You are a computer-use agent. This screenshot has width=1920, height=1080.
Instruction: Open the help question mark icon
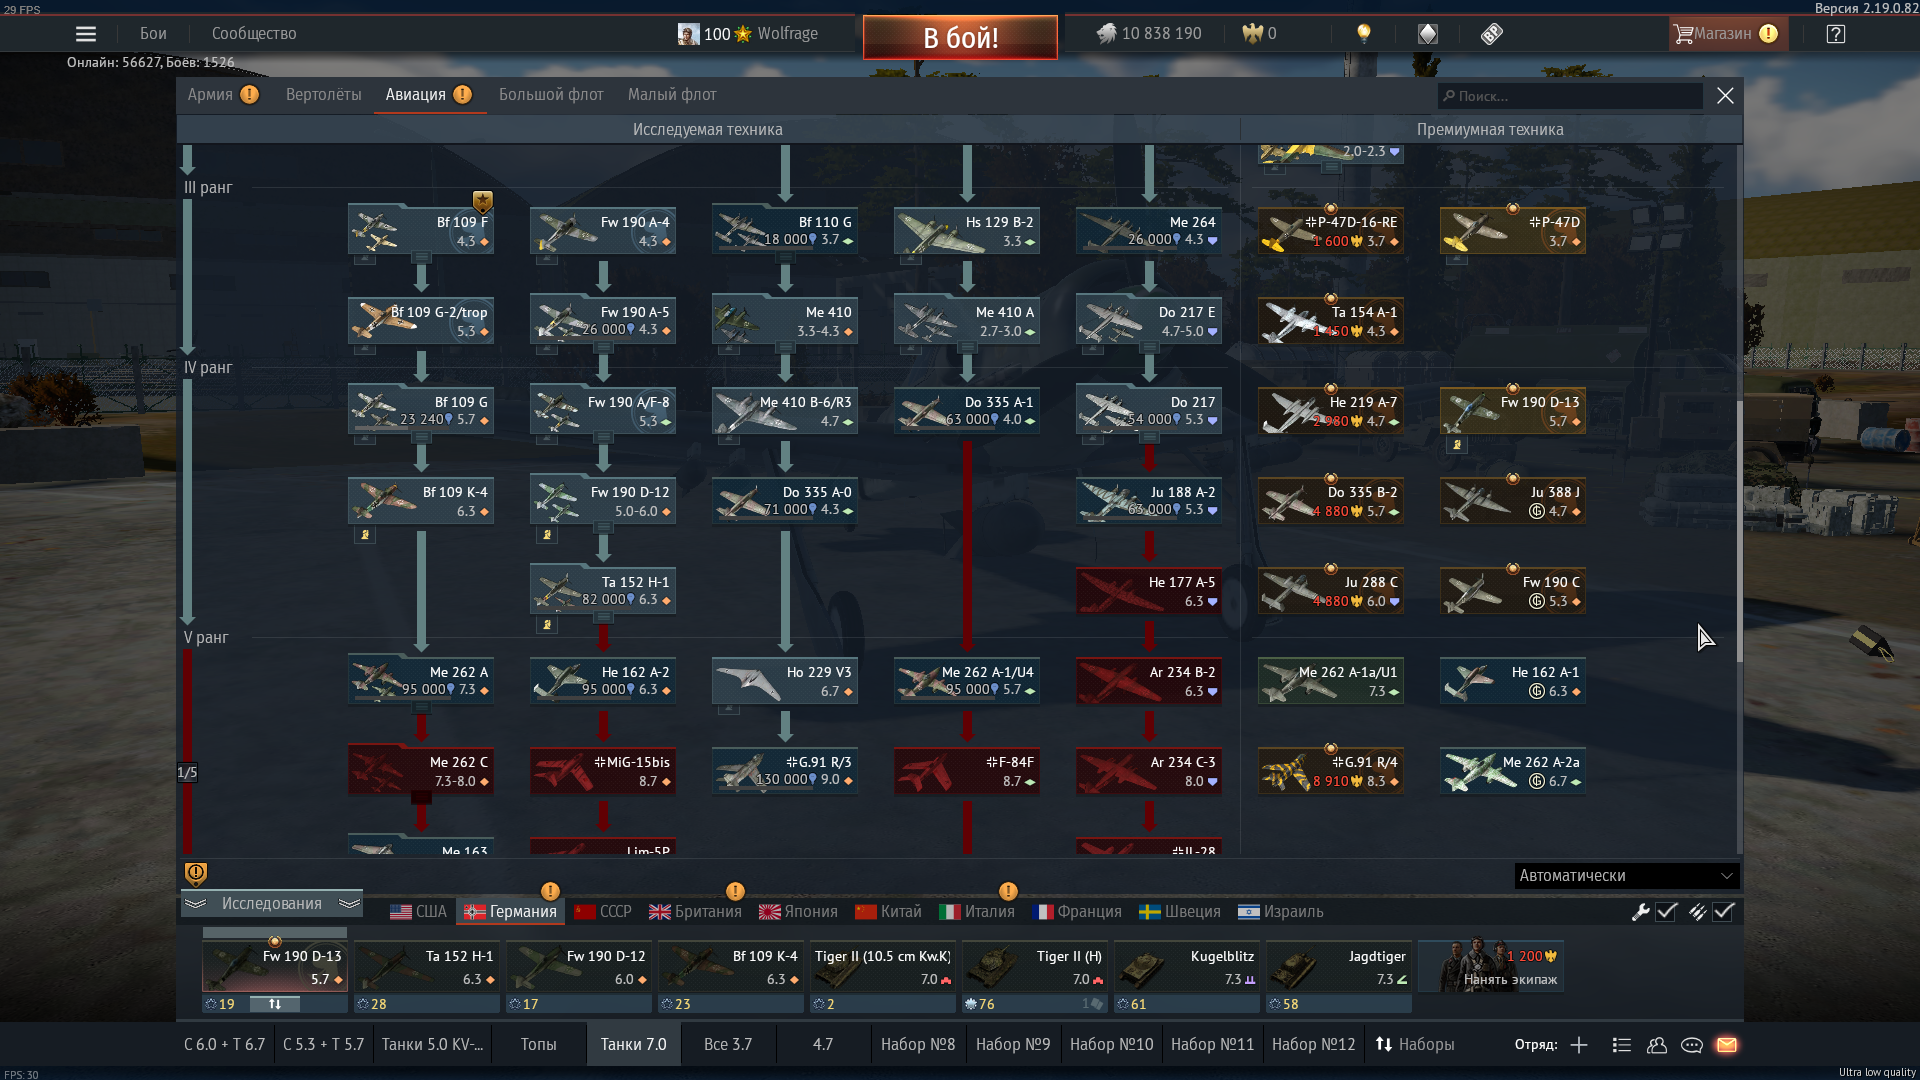pos(1835,34)
